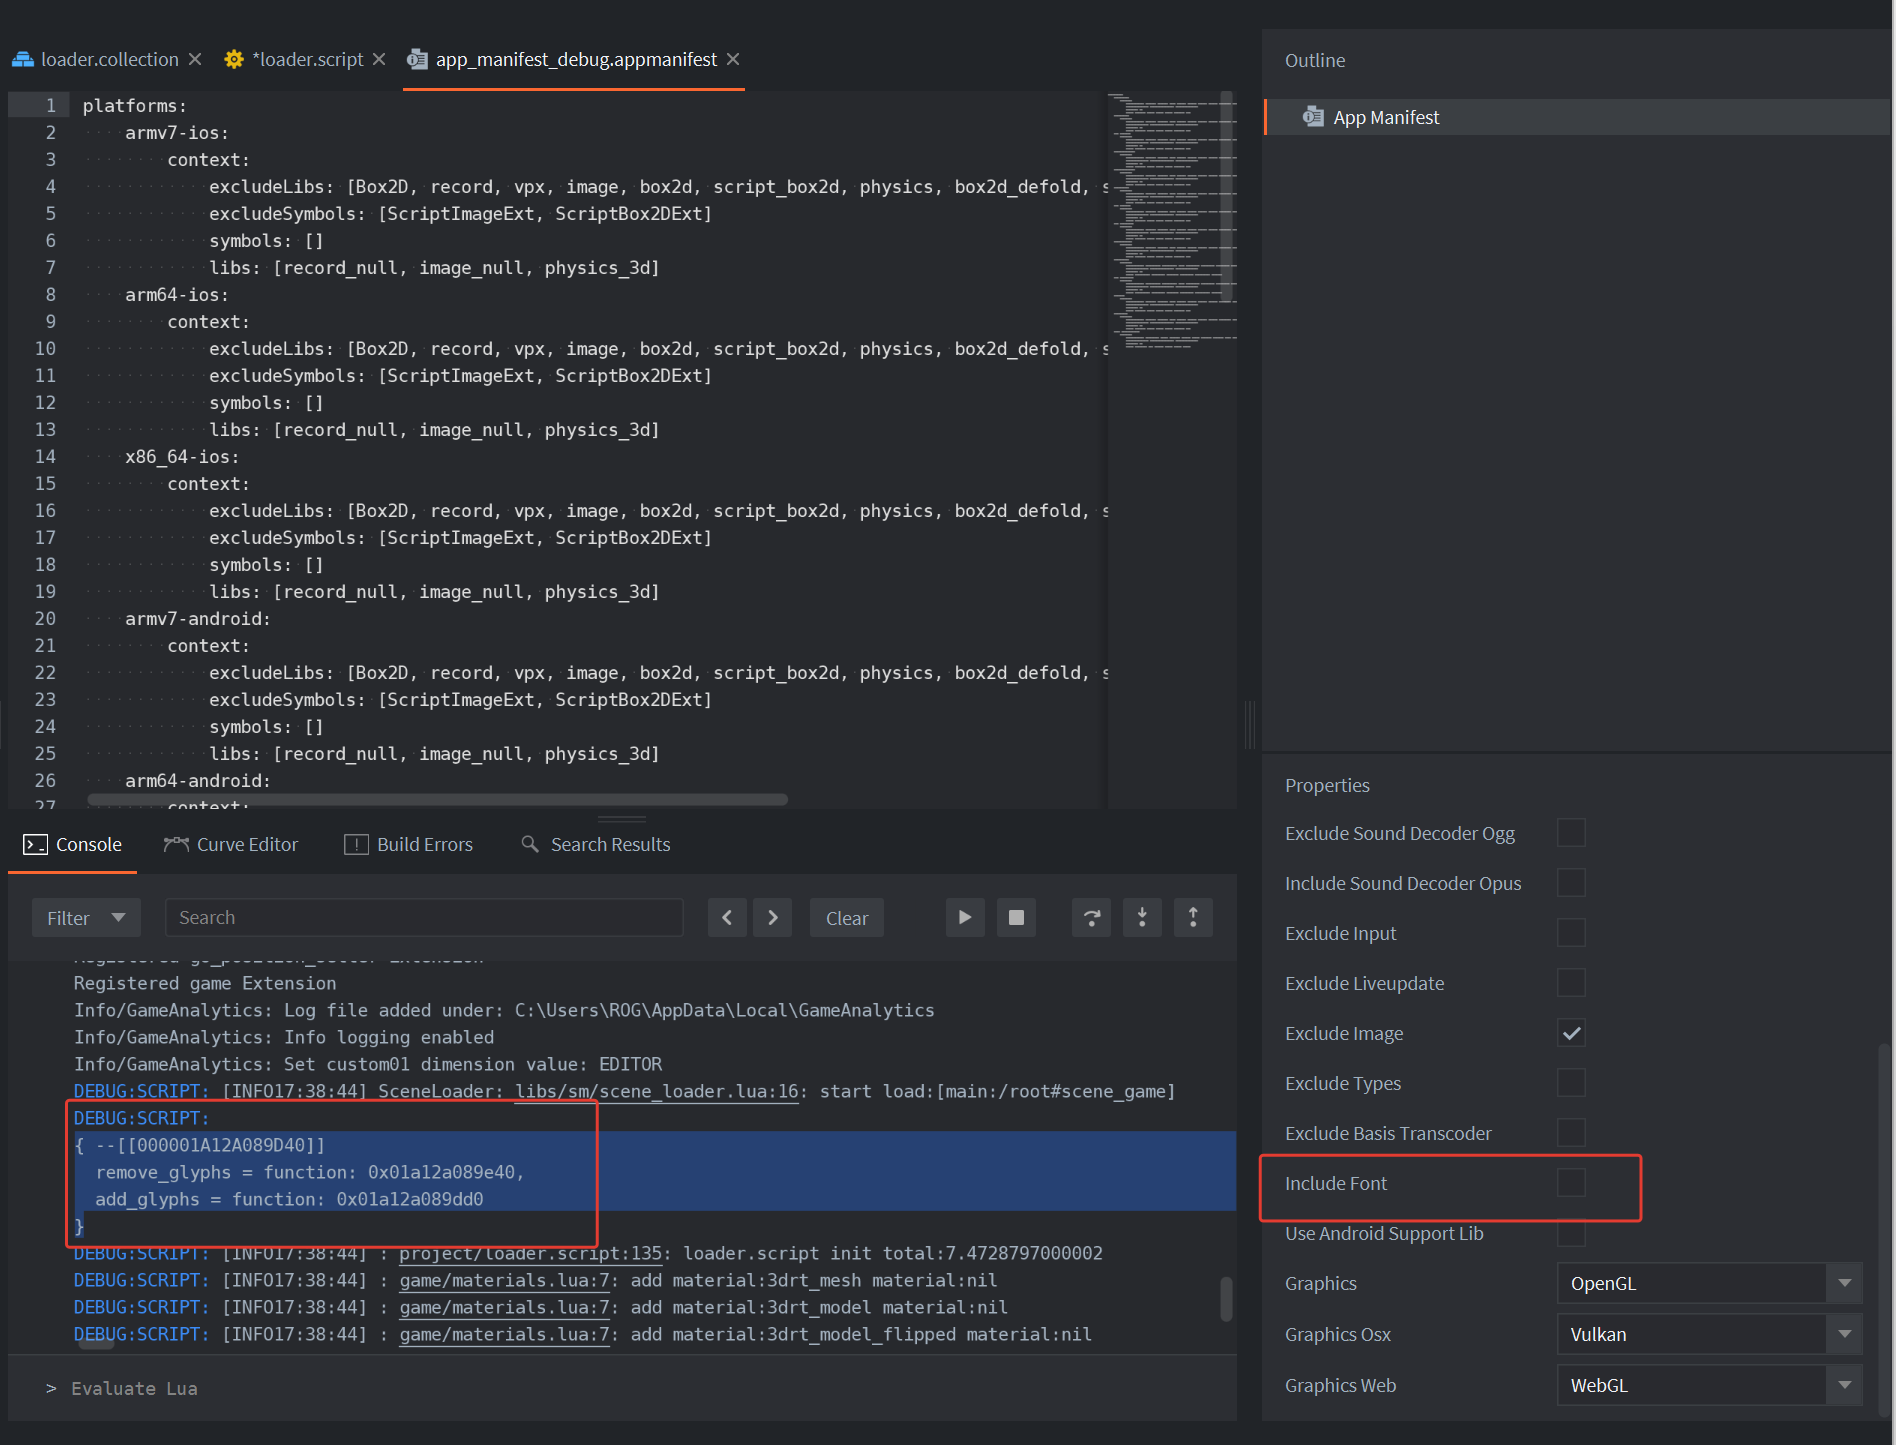Click line number 13 in the gutter
Viewport: 1896px width, 1445px height.
[45, 429]
